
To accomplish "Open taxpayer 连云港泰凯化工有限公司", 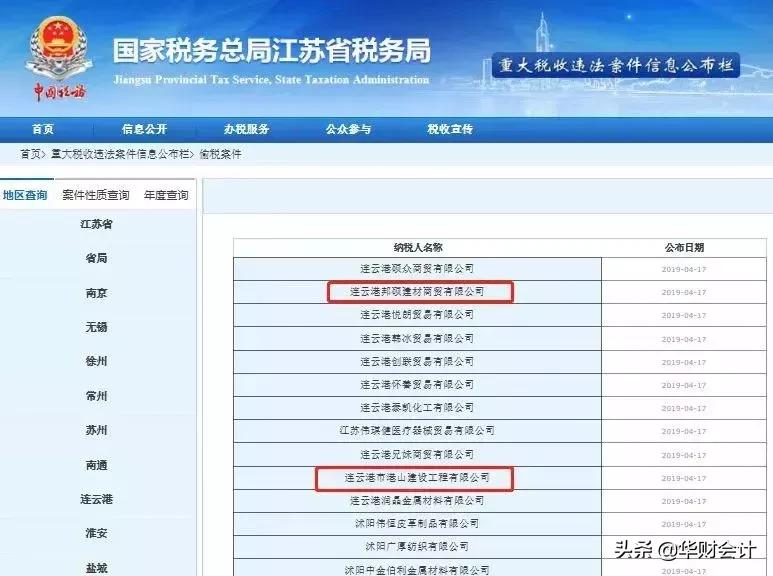I will click(x=417, y=408).
